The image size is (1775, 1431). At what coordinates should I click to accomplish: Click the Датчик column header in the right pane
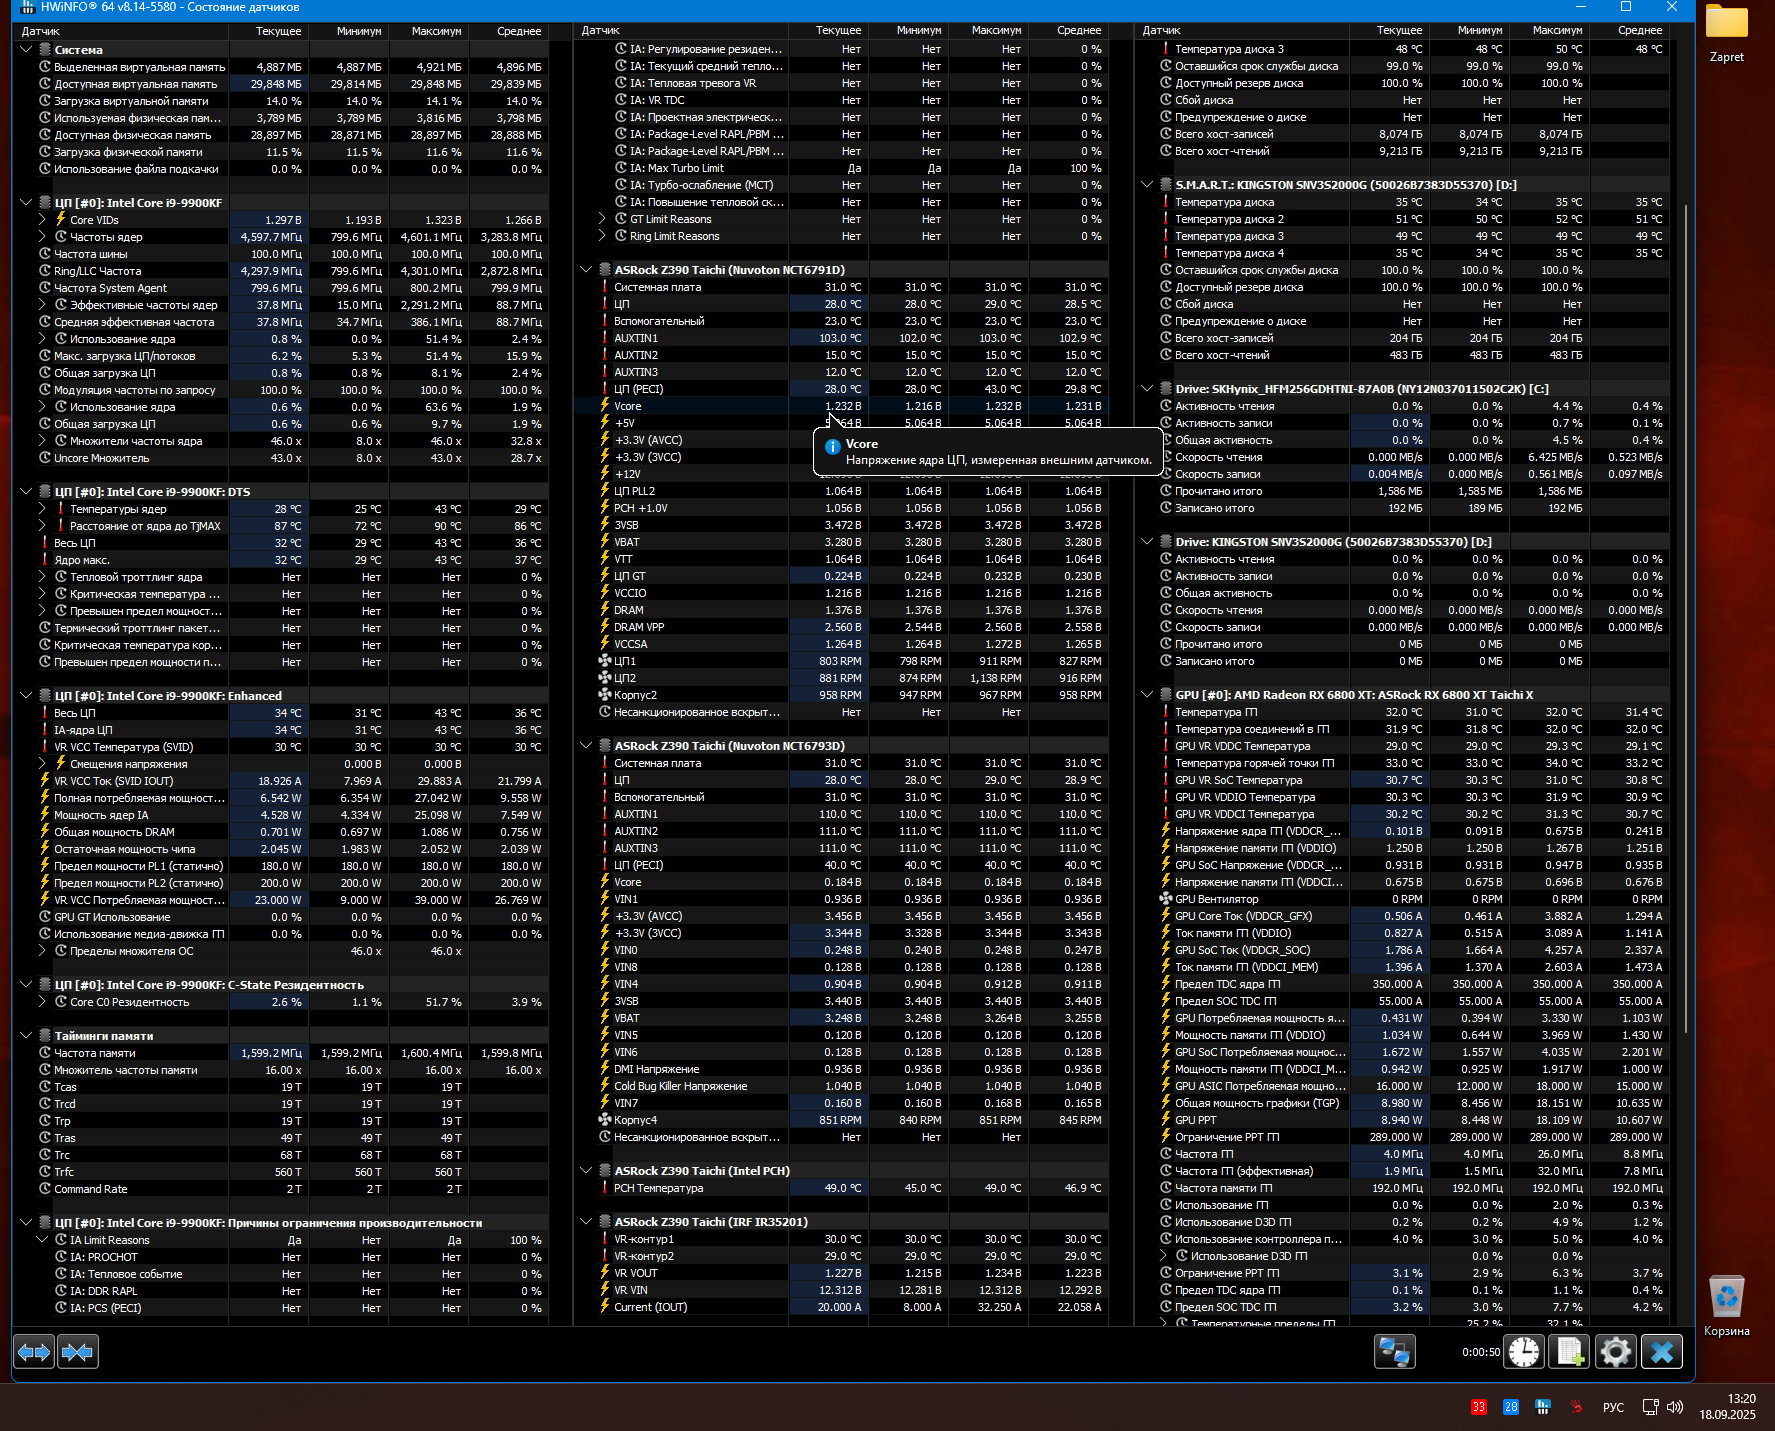point(1241,31)
